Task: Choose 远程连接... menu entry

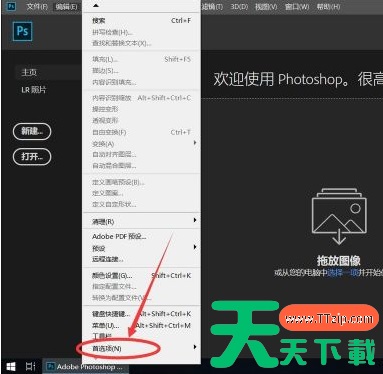Action: pyautogui.click(x=141, y=259)
